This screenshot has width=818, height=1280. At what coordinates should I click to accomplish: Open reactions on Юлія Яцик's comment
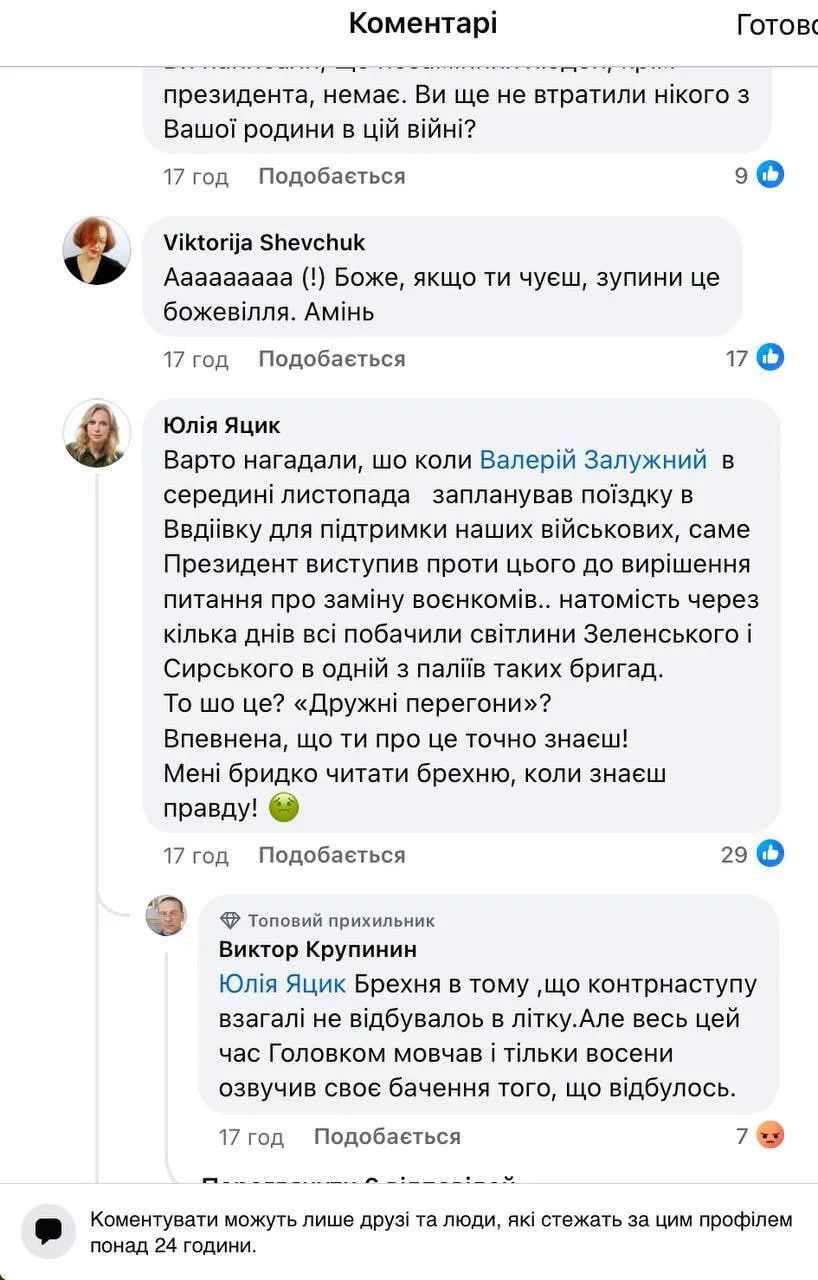(x=770, y=853)
